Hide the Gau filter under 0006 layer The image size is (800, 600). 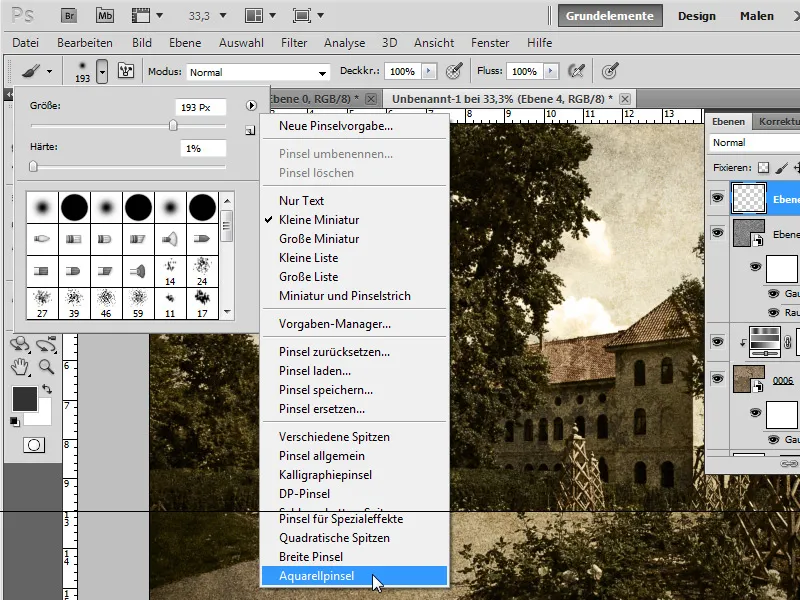click(x=773, y=439)
